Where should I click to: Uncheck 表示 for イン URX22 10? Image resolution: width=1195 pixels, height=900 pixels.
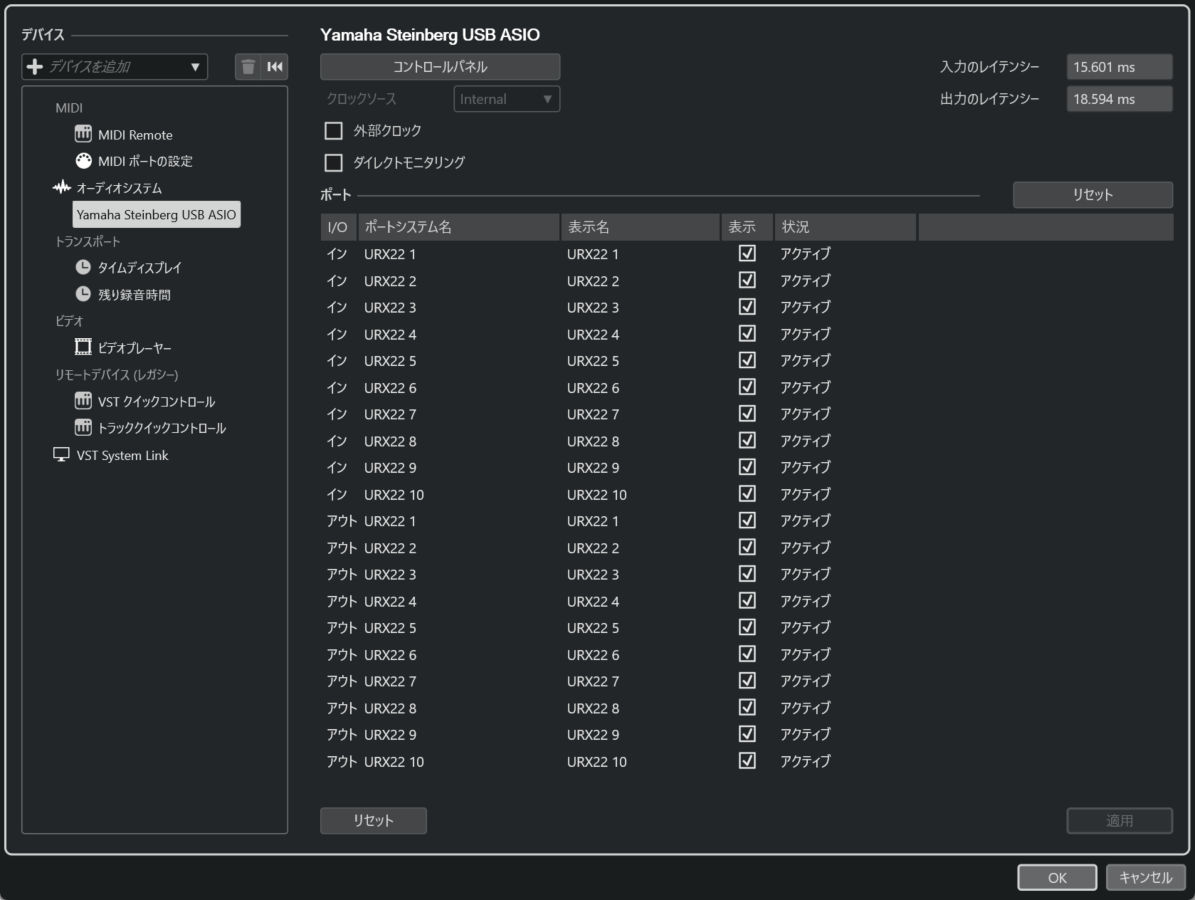(x=748, y=494)
